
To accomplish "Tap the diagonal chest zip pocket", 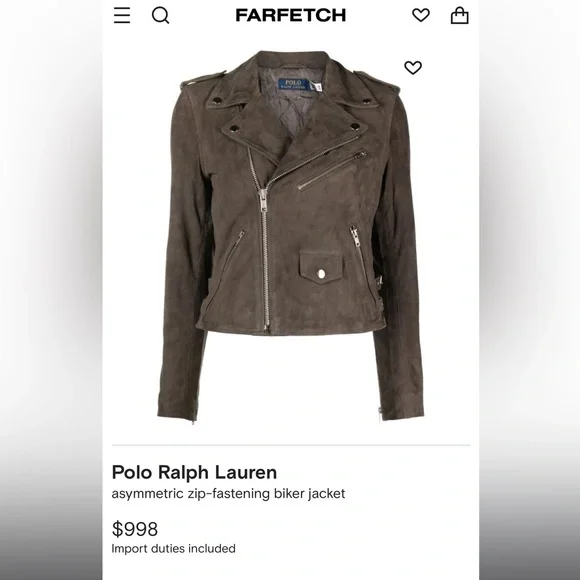I will click(x=332, y=170).
